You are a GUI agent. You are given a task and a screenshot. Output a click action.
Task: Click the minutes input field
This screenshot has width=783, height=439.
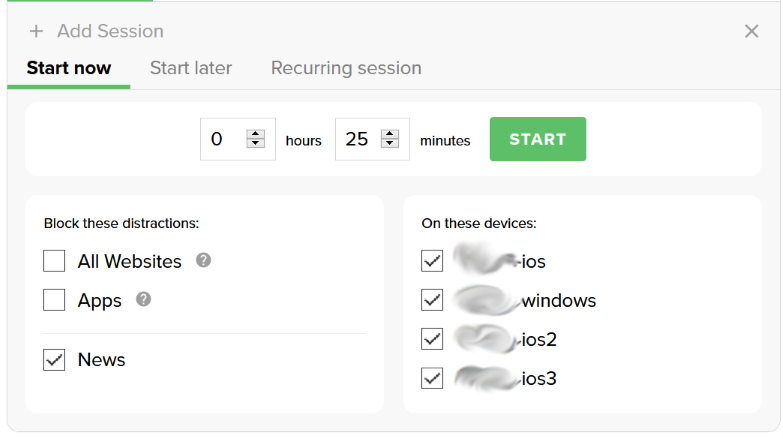point(358,140)
